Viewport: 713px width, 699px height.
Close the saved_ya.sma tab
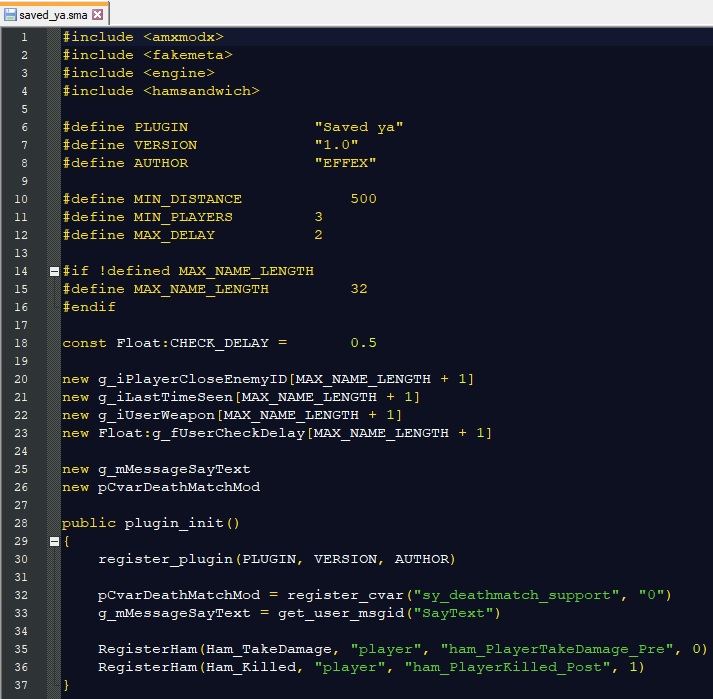tap(98, 13)
